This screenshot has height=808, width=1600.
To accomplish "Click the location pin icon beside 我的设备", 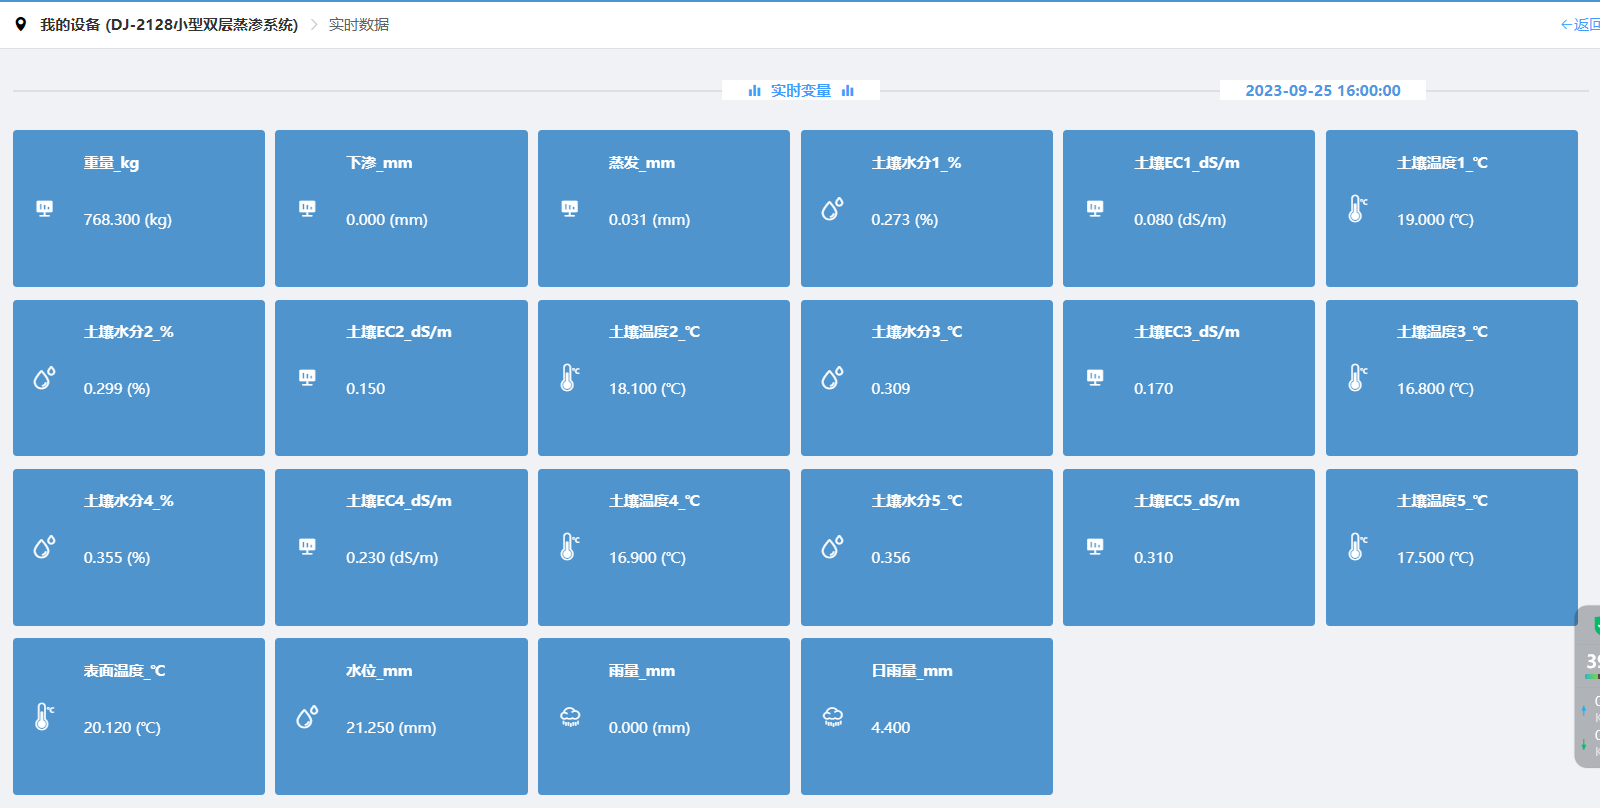I will click(x=21, y=24).
